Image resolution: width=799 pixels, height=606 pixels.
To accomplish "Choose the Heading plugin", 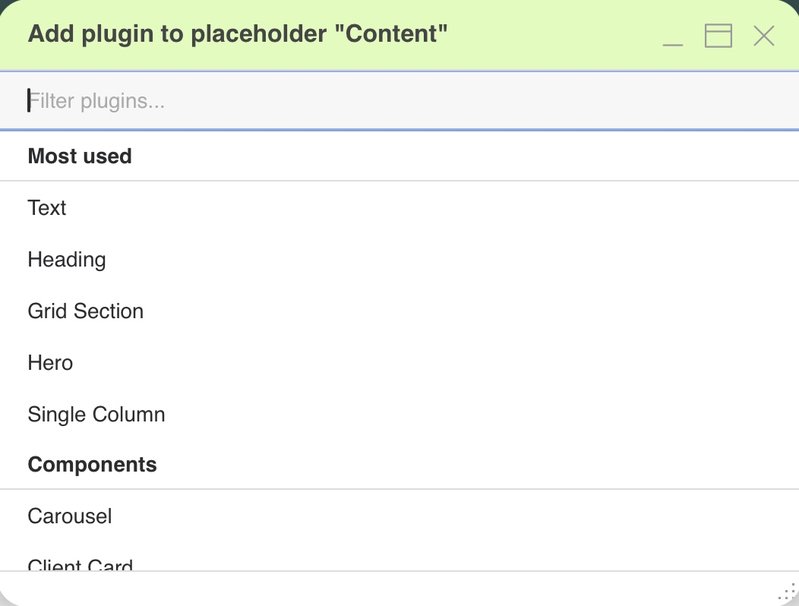I will coord(400,259).
